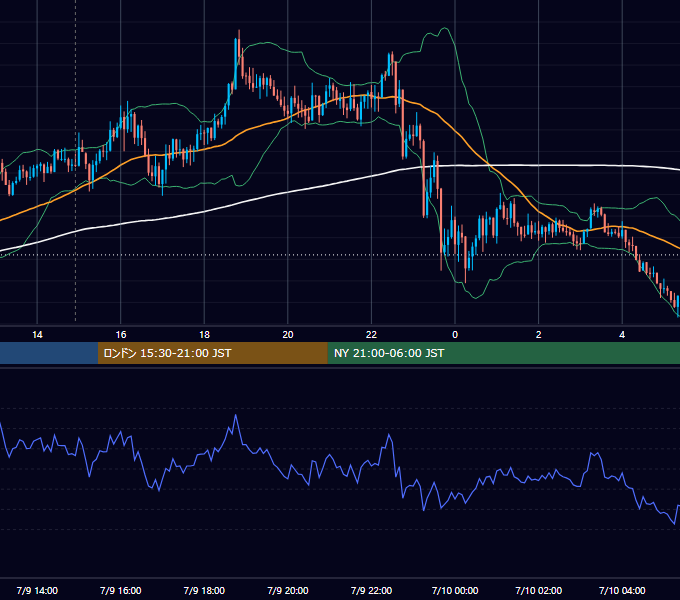Click the 7/9 18:00 time label
The width and height of the screenshot is (680, 600).
click(204, 590)
